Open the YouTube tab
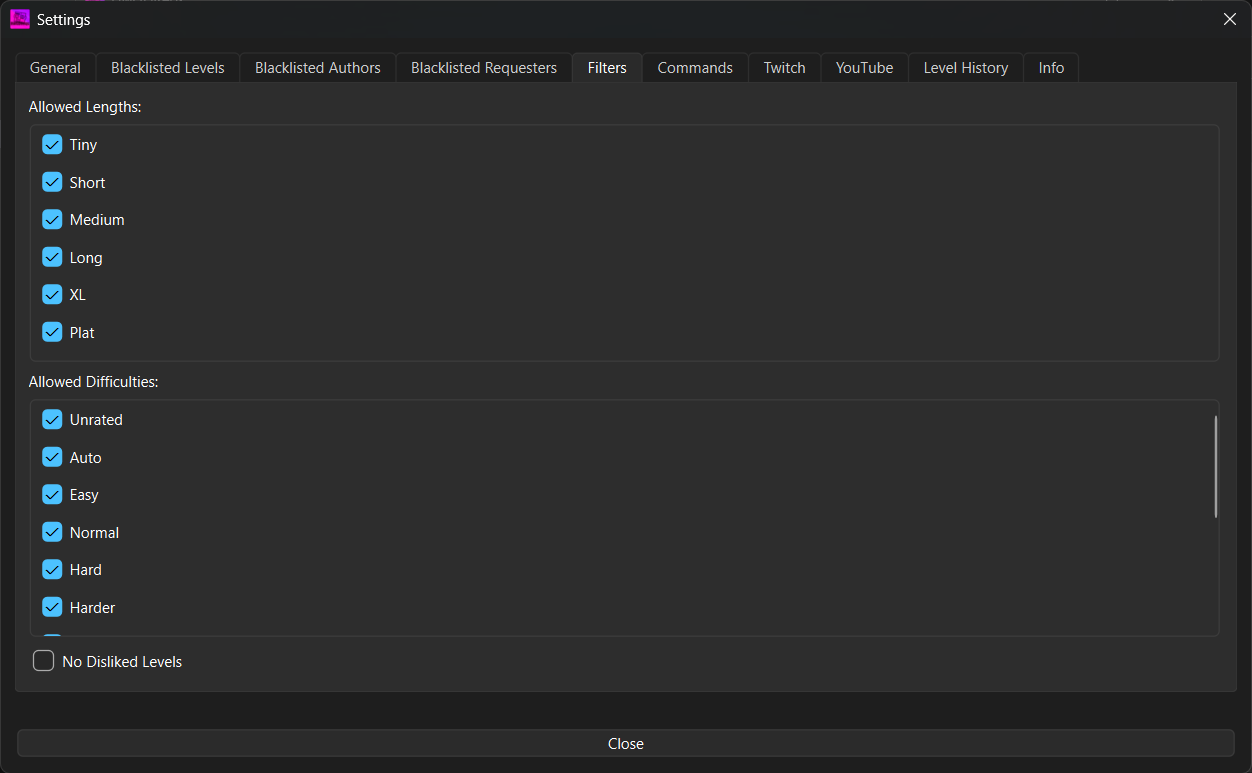1252x773 pixels. point(864,68)
